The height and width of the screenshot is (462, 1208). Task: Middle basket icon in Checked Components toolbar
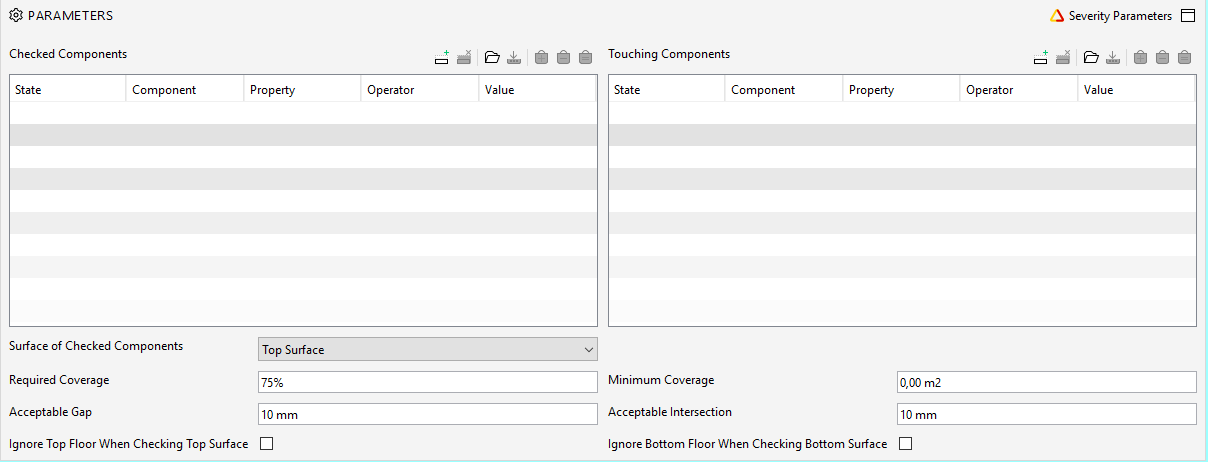(x=563, y=57)
